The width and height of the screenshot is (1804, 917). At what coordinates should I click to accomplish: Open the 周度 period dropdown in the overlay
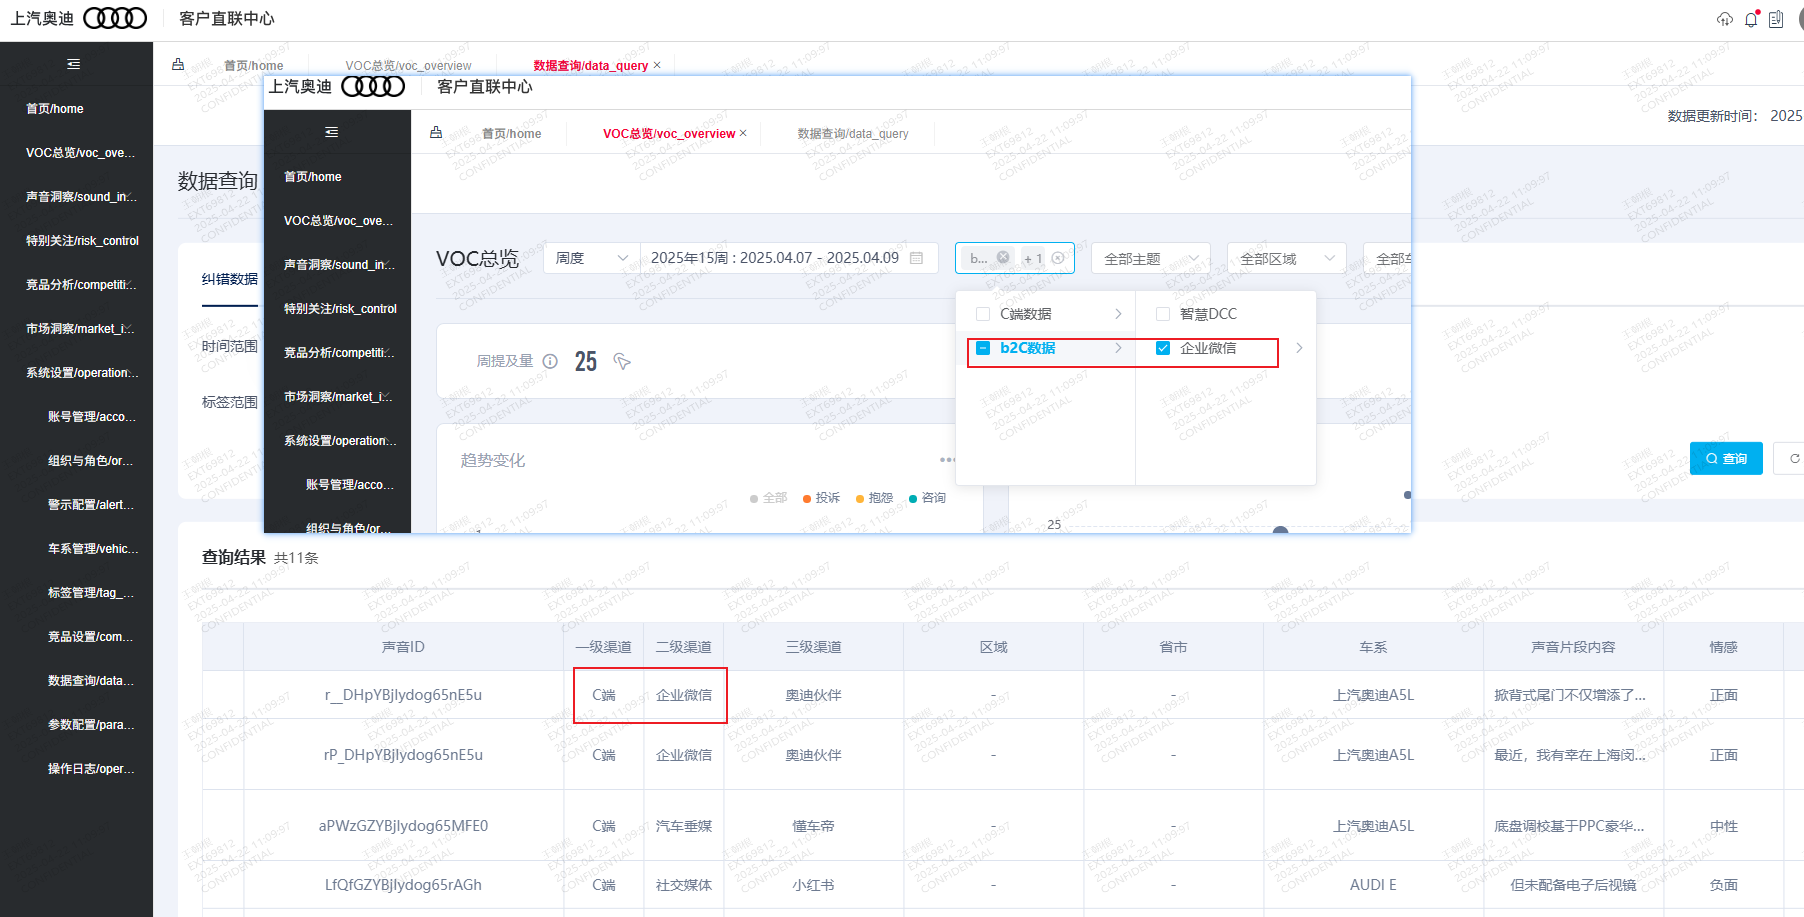(591, 258)
